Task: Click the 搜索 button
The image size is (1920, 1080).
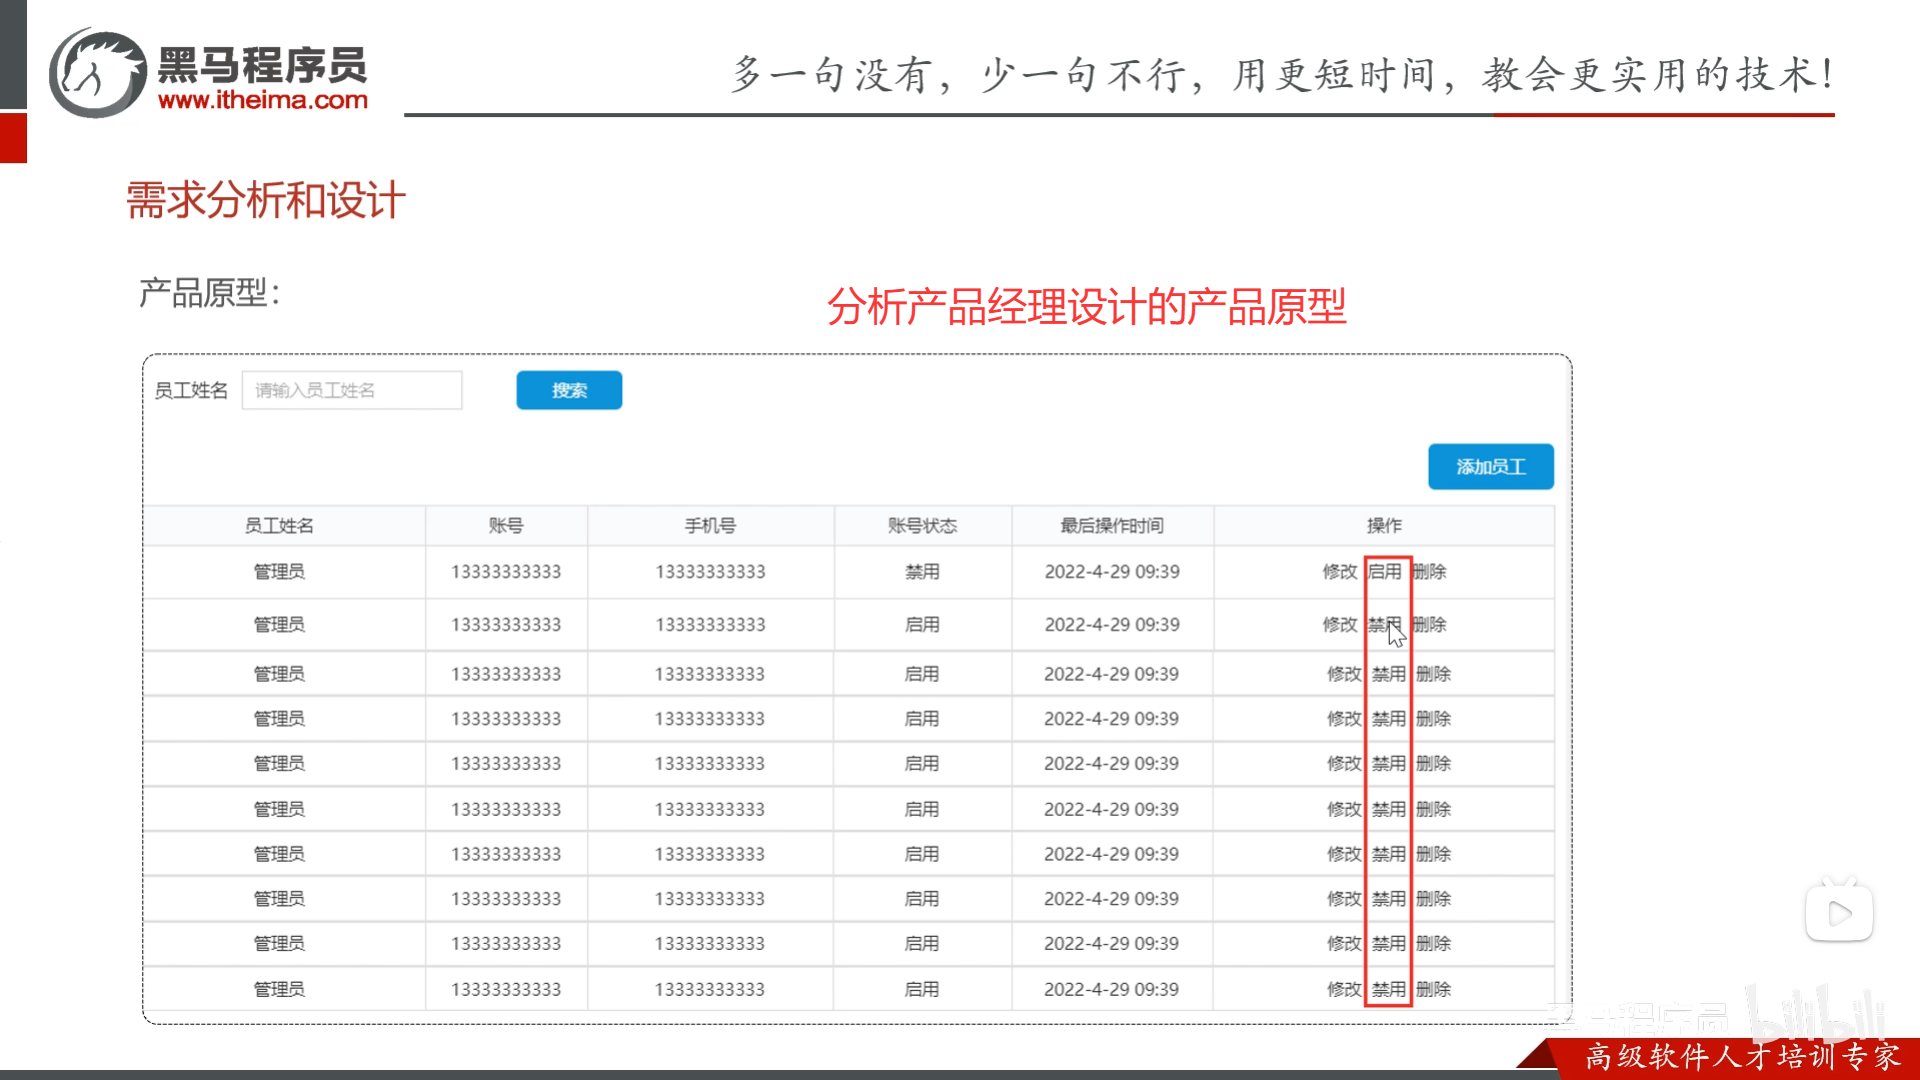Action: (568, 390)
